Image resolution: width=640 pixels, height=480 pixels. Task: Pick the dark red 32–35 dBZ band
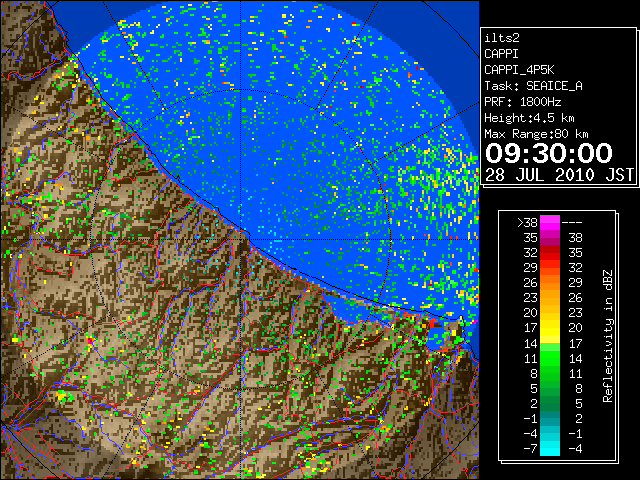point(550,253)
